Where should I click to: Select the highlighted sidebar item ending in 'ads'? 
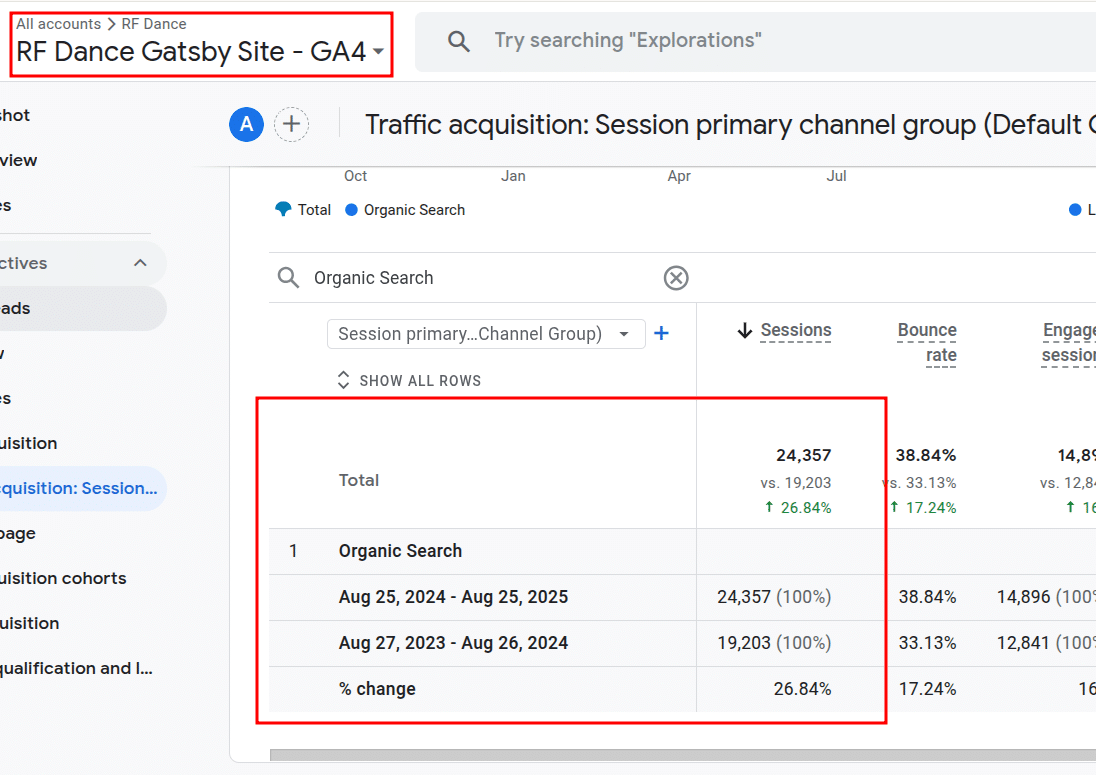(83, 308)
